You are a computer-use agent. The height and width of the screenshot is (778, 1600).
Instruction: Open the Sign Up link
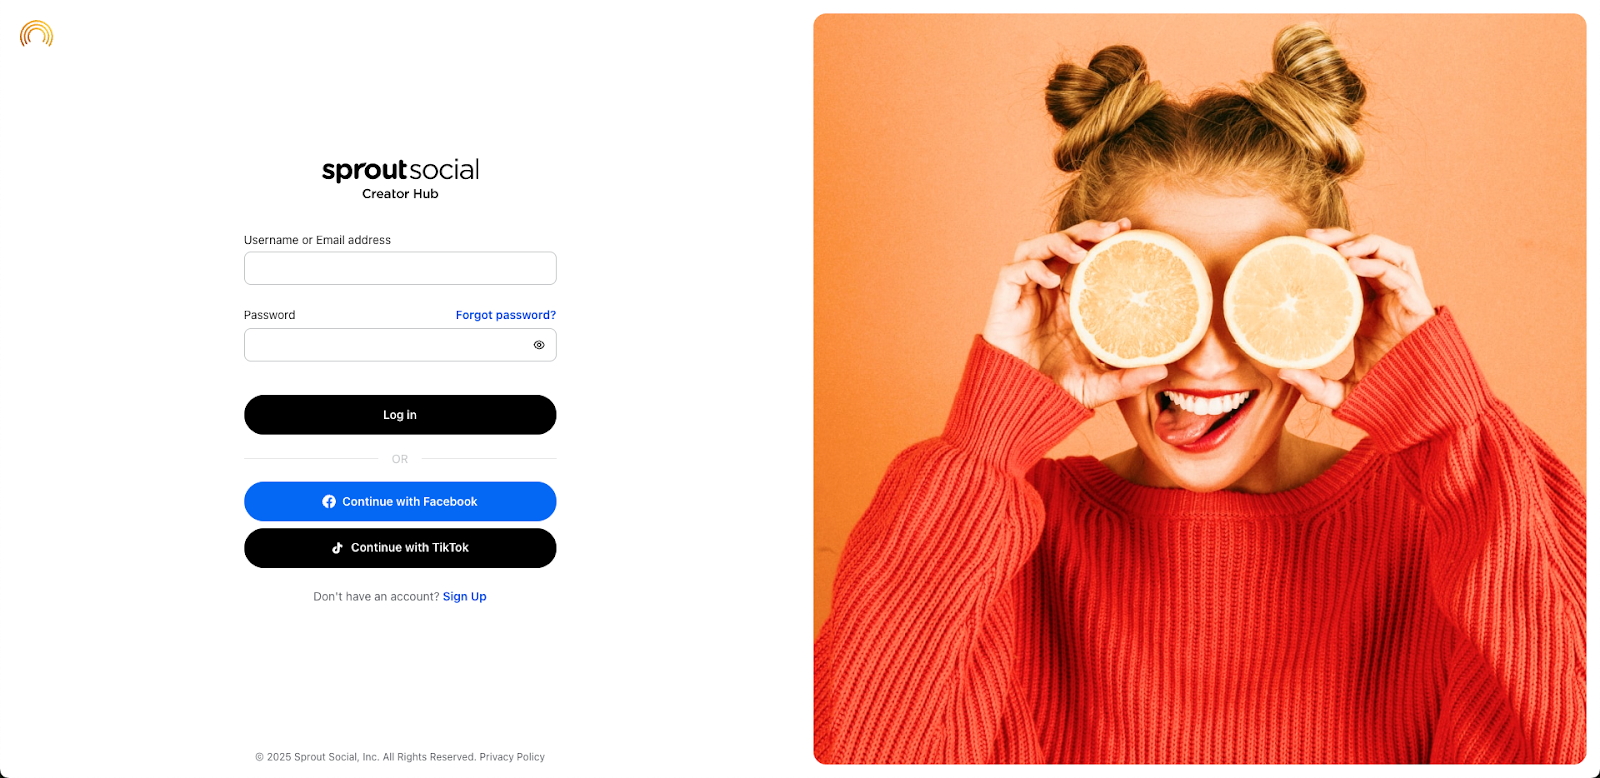465,597
